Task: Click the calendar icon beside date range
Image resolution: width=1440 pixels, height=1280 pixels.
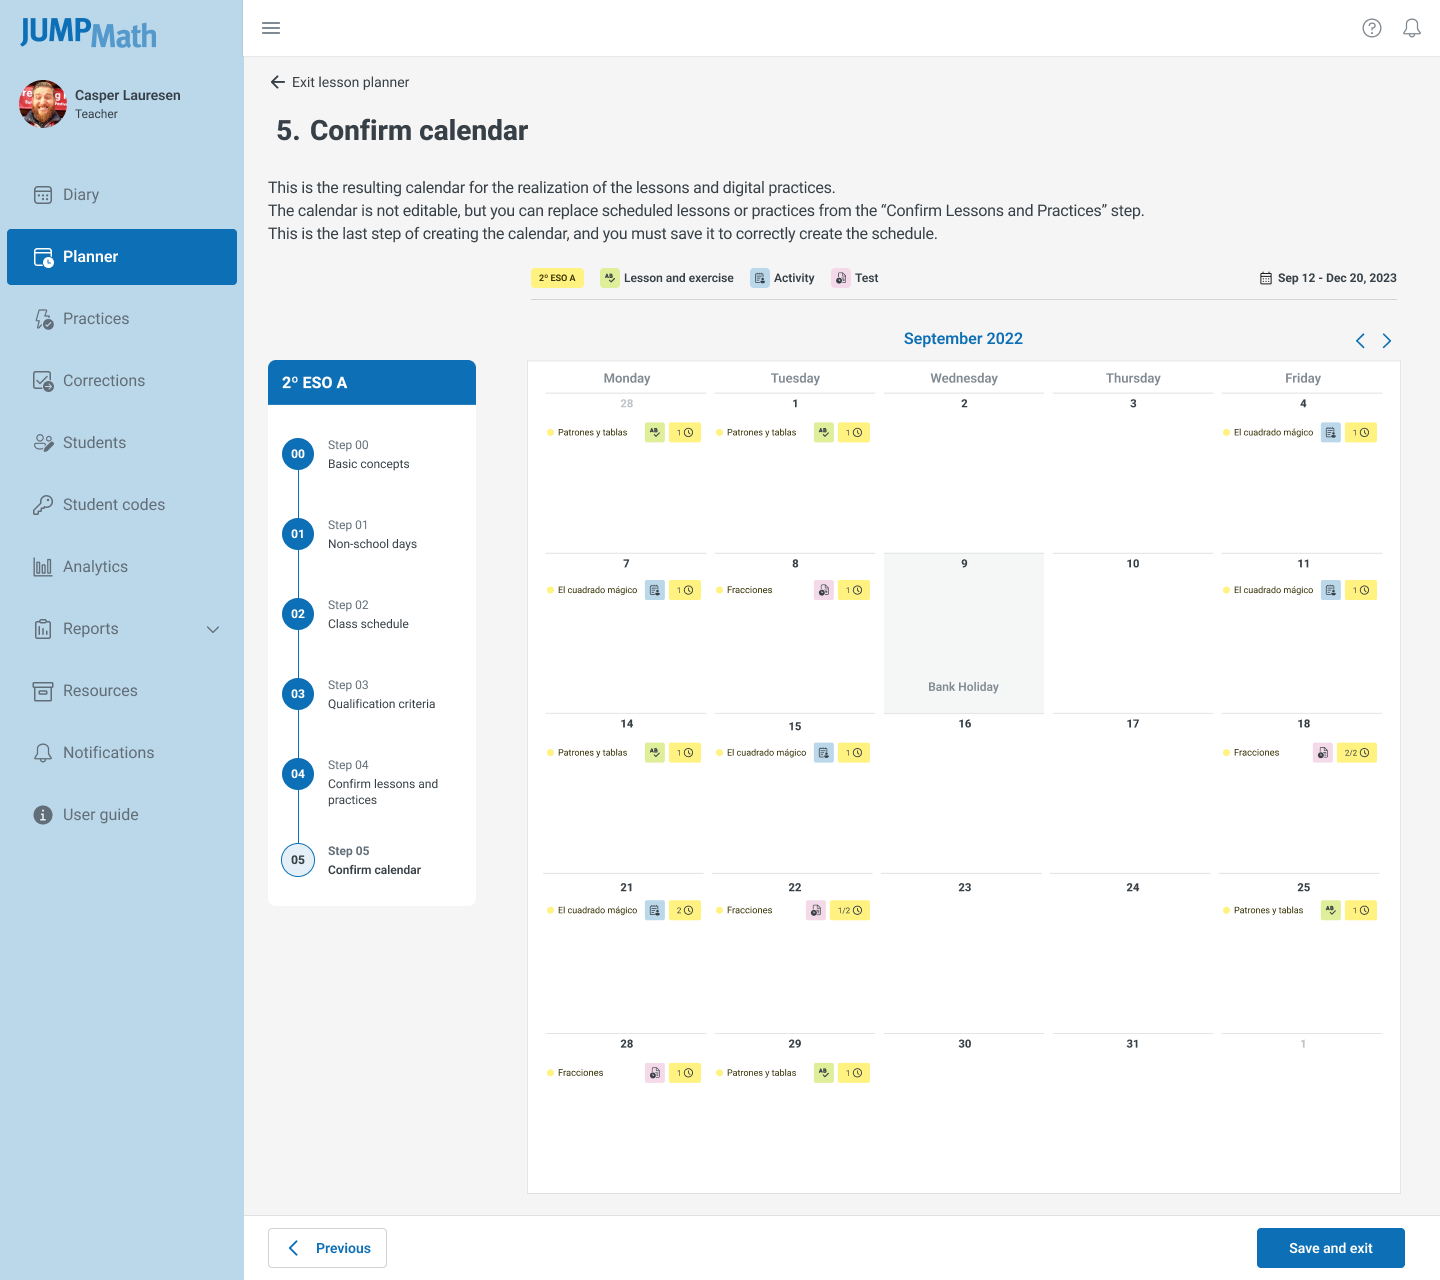Action: [x=1266, y=278]
